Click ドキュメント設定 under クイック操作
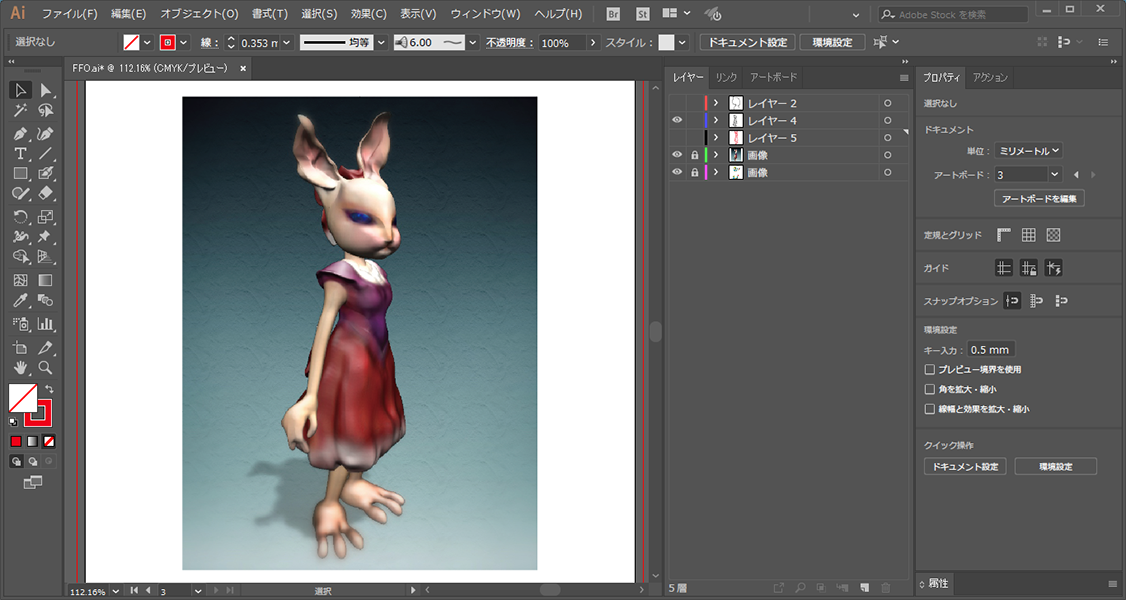1126x600 pixels. [965, 467]
